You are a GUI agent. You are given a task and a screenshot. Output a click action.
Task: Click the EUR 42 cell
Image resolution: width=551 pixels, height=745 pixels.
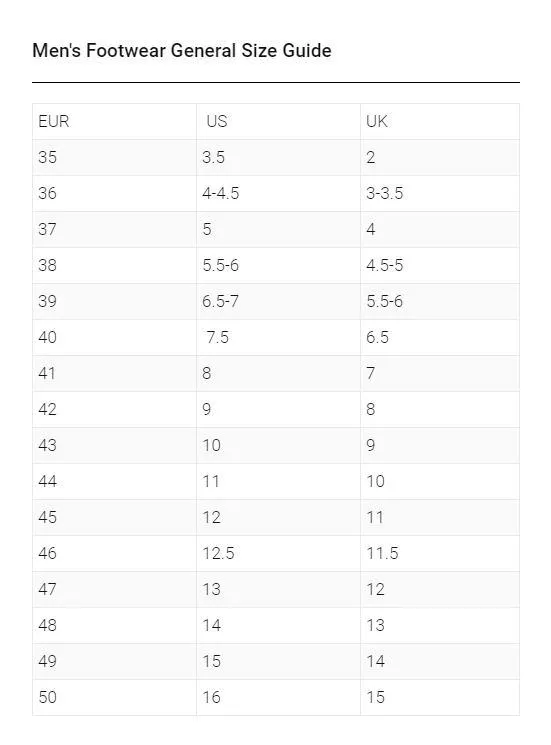pyautogui.click(x=114, y=409)
